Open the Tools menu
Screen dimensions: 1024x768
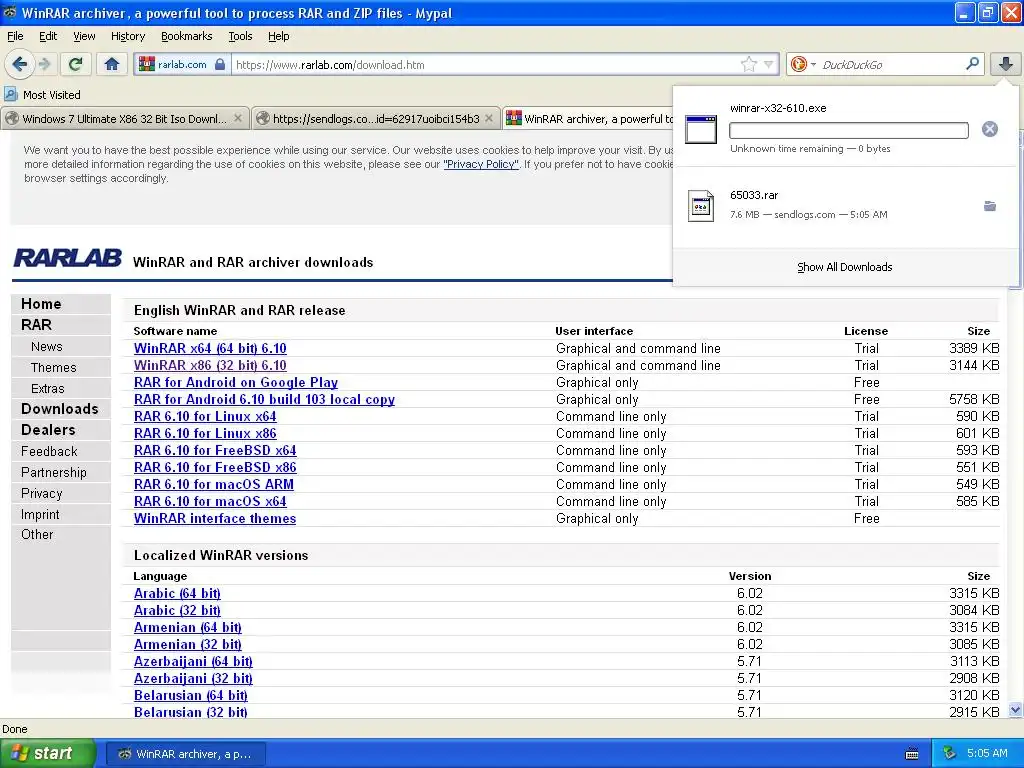click(240, 36)
